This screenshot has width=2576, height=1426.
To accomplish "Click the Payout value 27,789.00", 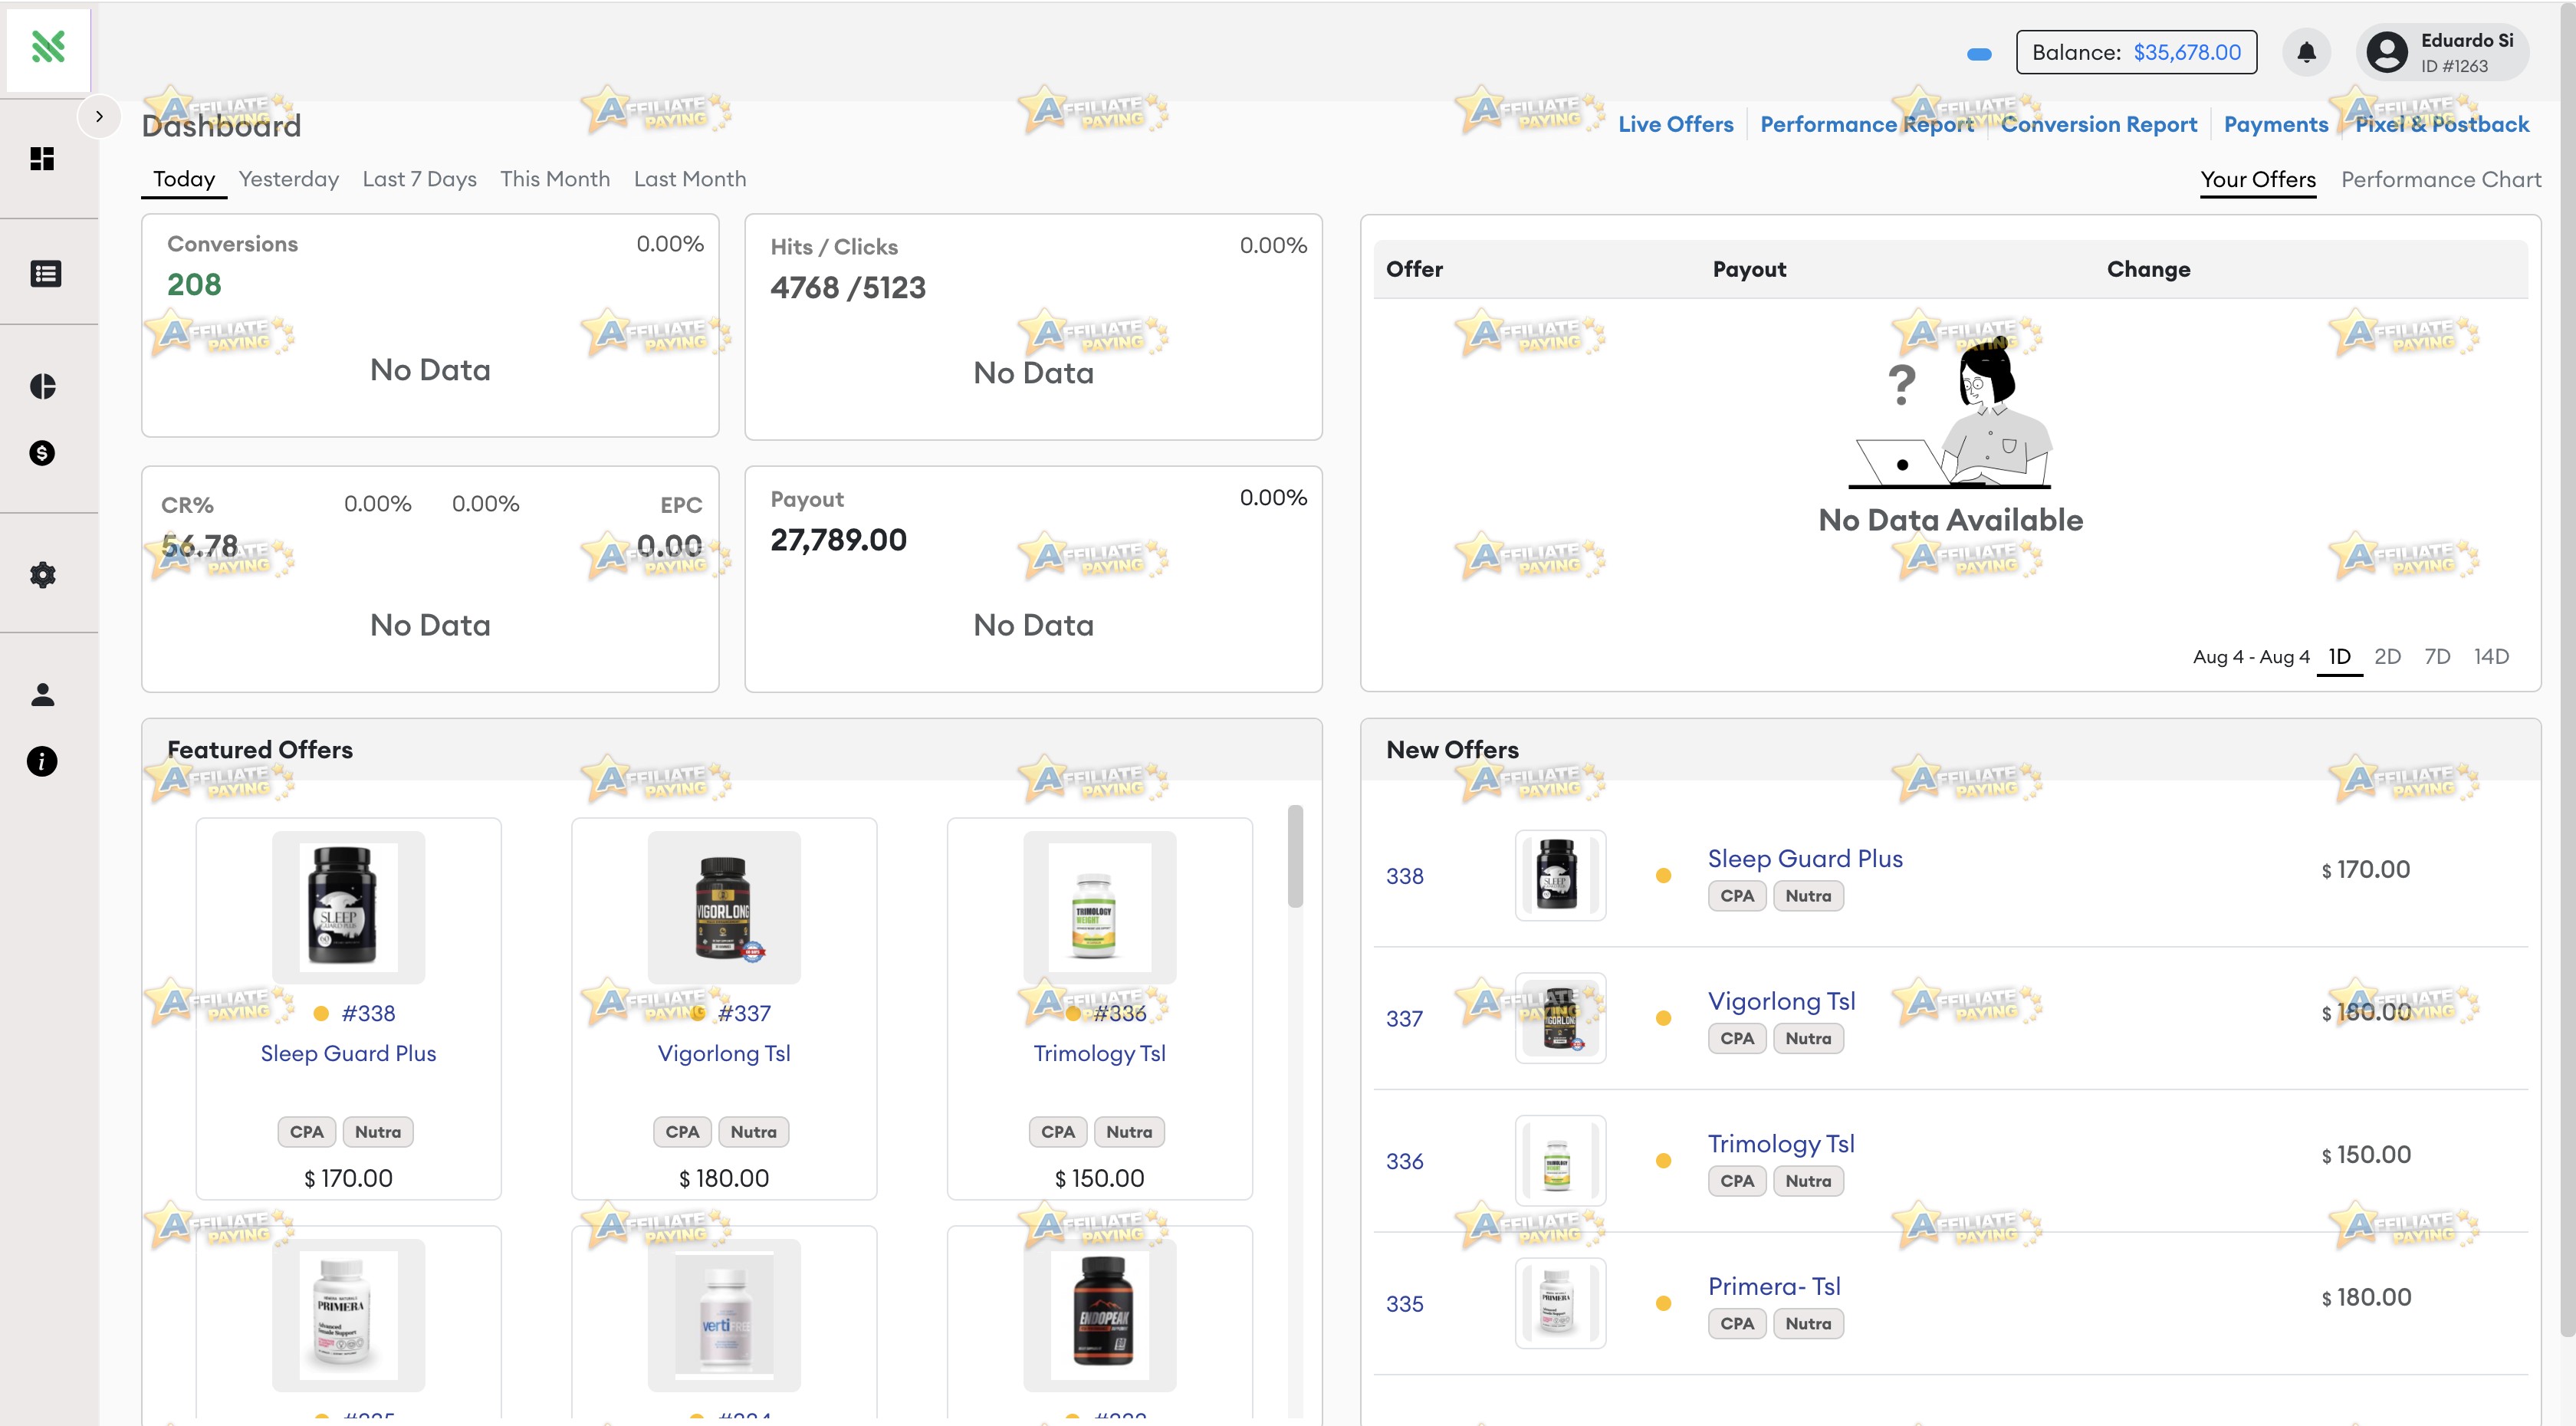I will point(838,540).
